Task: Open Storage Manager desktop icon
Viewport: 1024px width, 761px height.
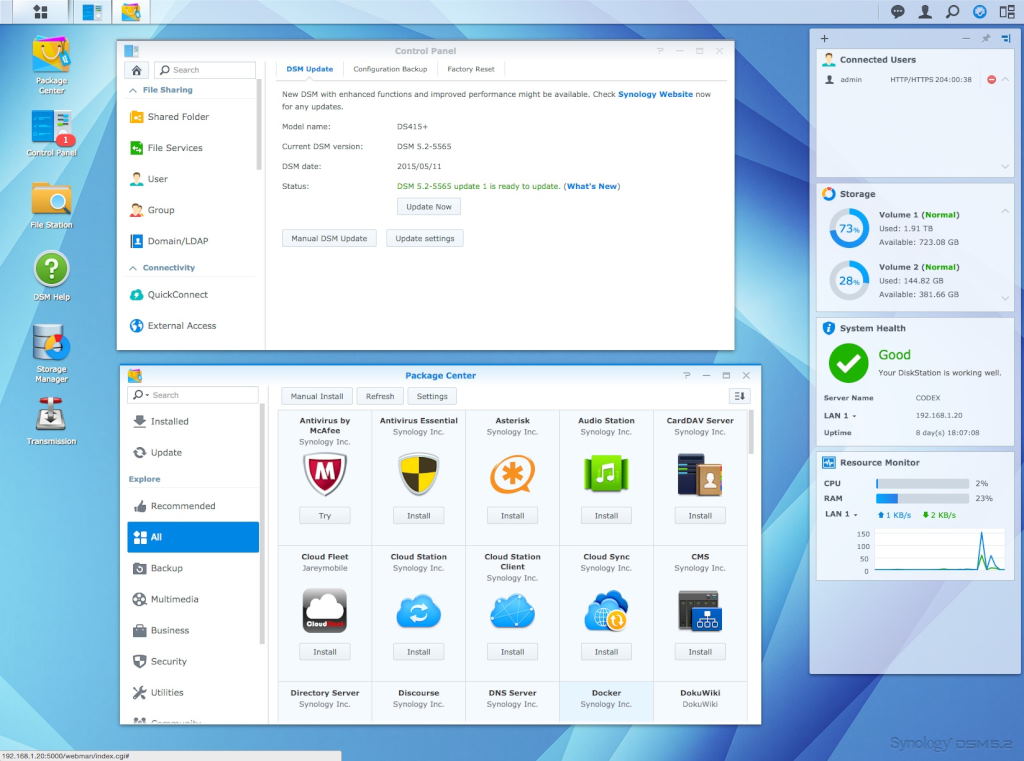Action: tap(52, 353)
